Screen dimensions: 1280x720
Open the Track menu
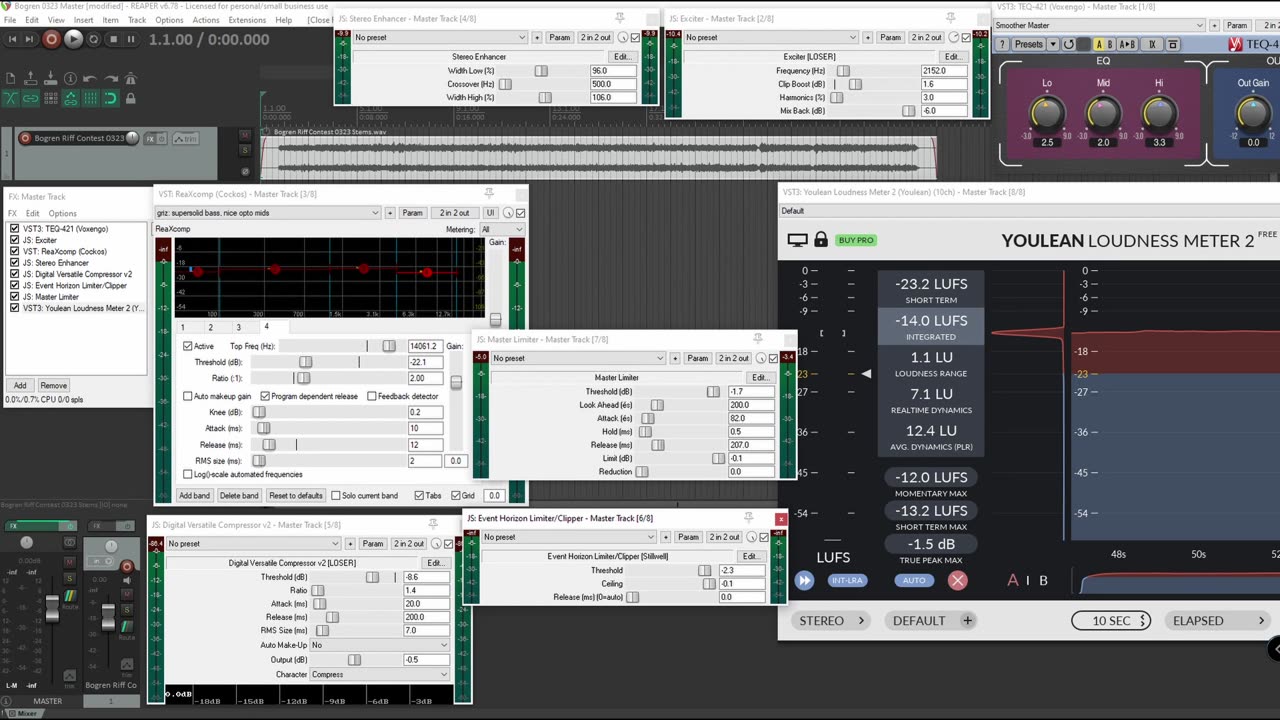click(x=137, y=20)
